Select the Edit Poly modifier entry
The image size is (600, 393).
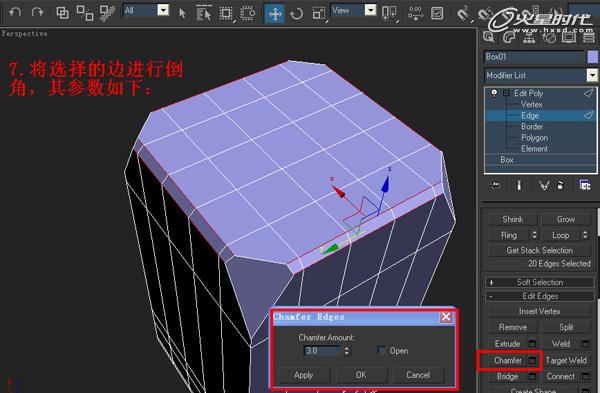pos(528,93)
